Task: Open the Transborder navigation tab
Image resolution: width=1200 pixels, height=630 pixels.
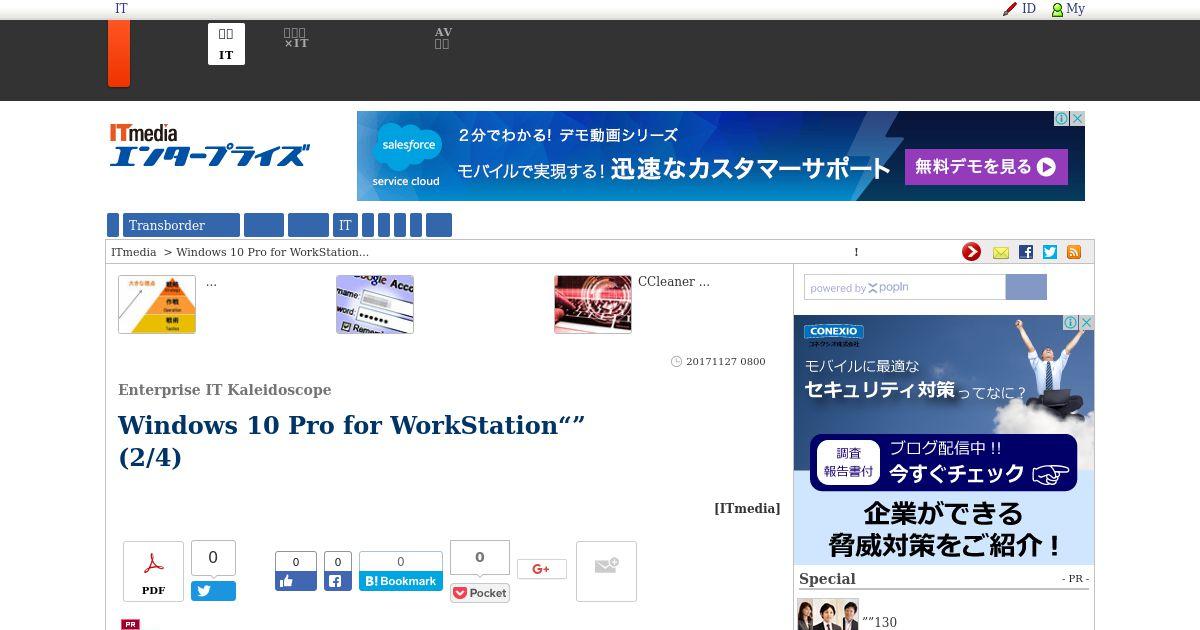Action: (x=181, y=225)
